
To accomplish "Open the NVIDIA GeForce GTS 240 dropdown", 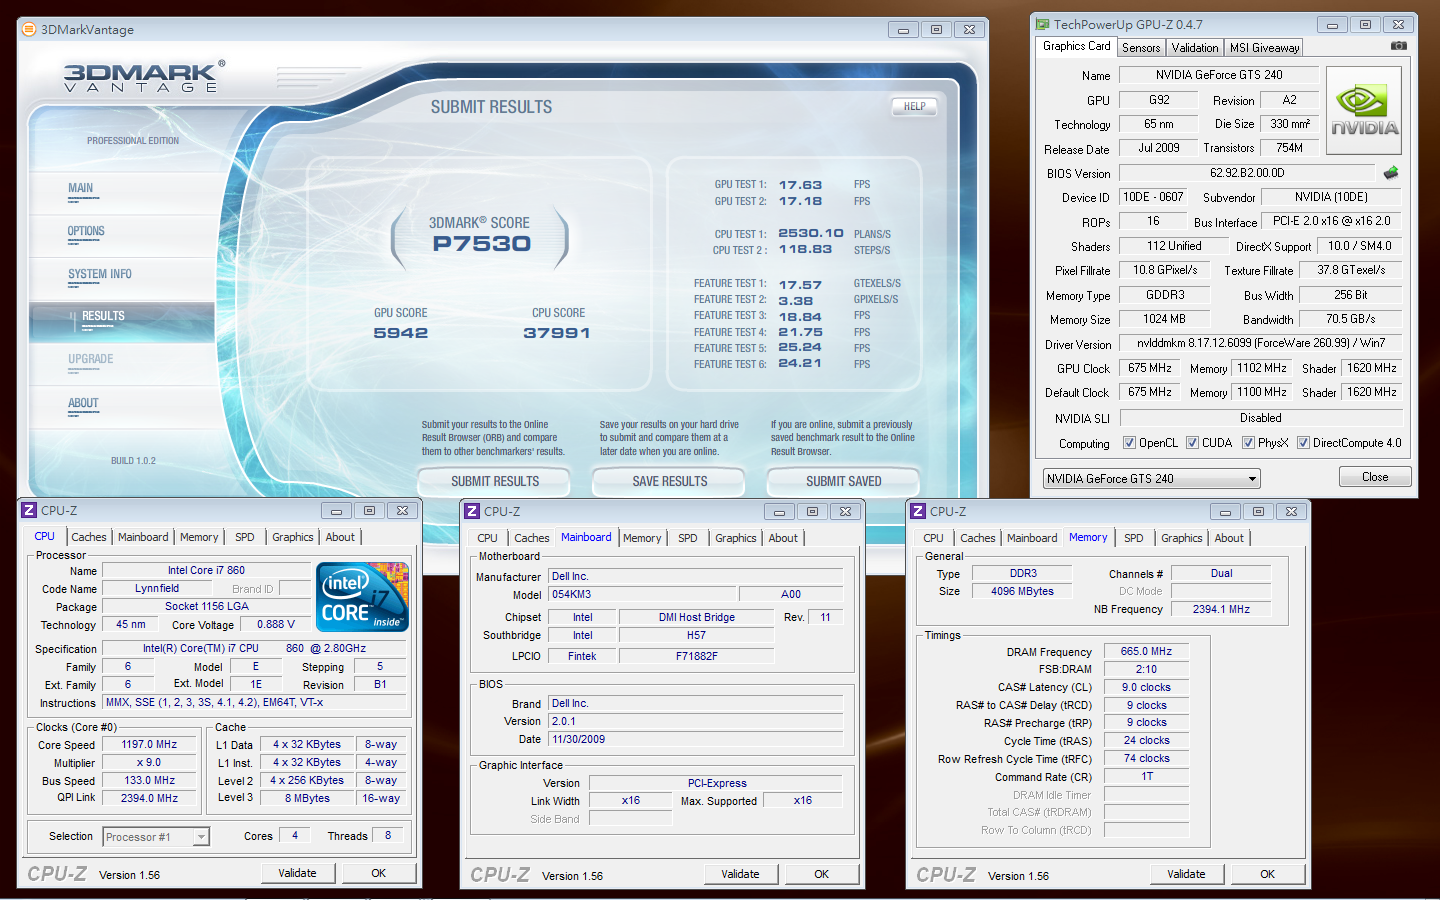I will 1151,479.
